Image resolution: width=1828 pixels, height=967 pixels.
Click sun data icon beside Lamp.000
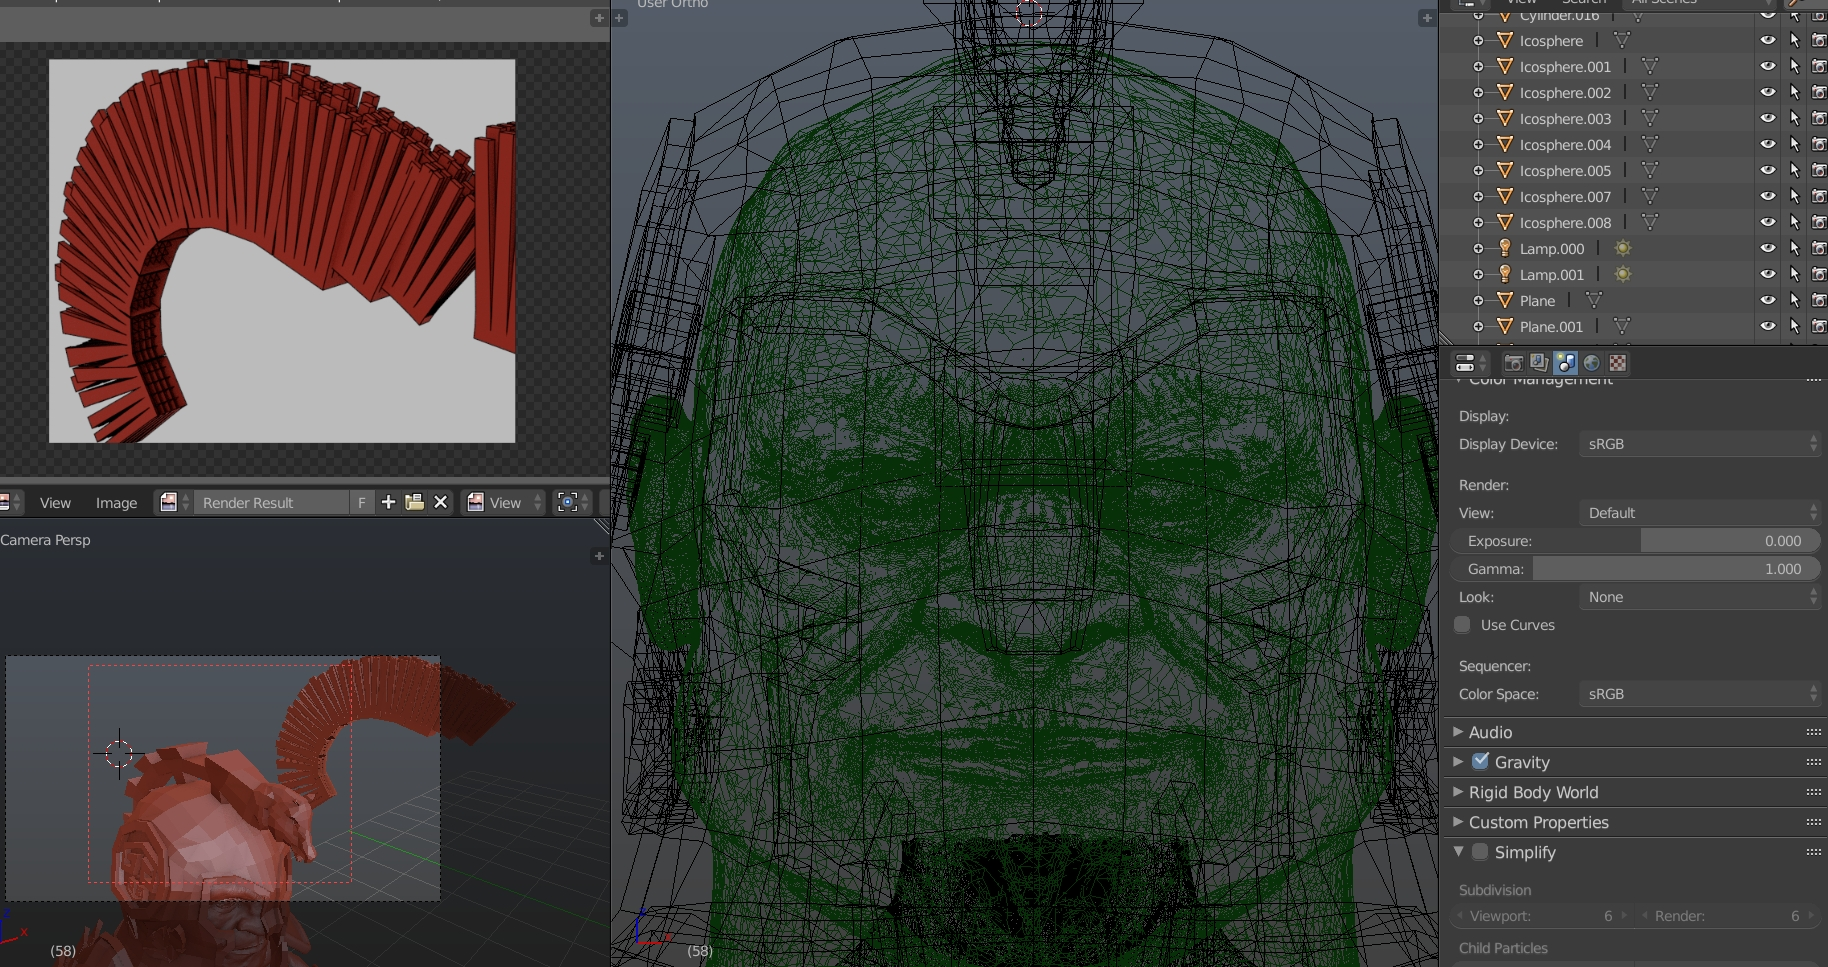[x=1623, y=248]
